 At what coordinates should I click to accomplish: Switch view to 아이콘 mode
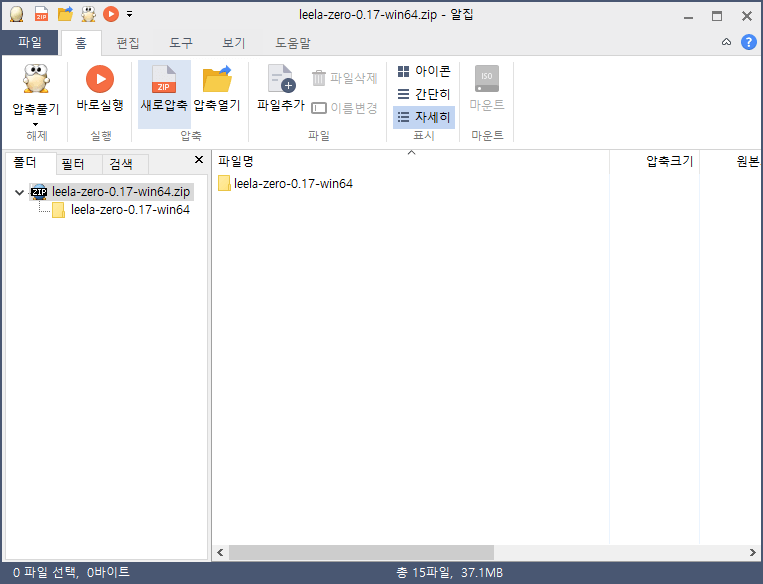(x=424, y=72)
